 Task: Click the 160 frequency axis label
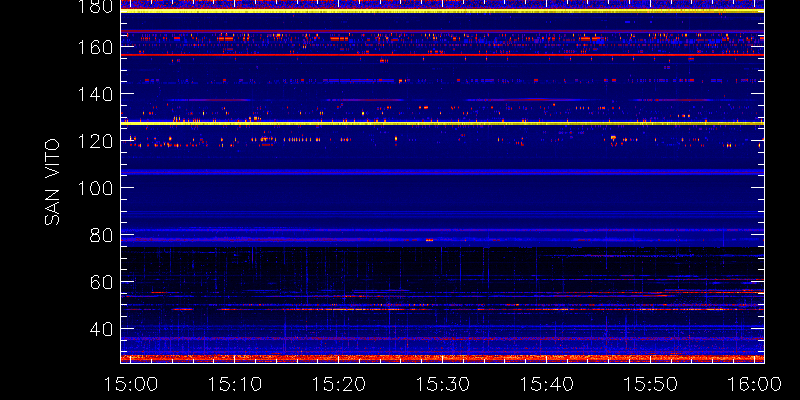coord(93,47)
